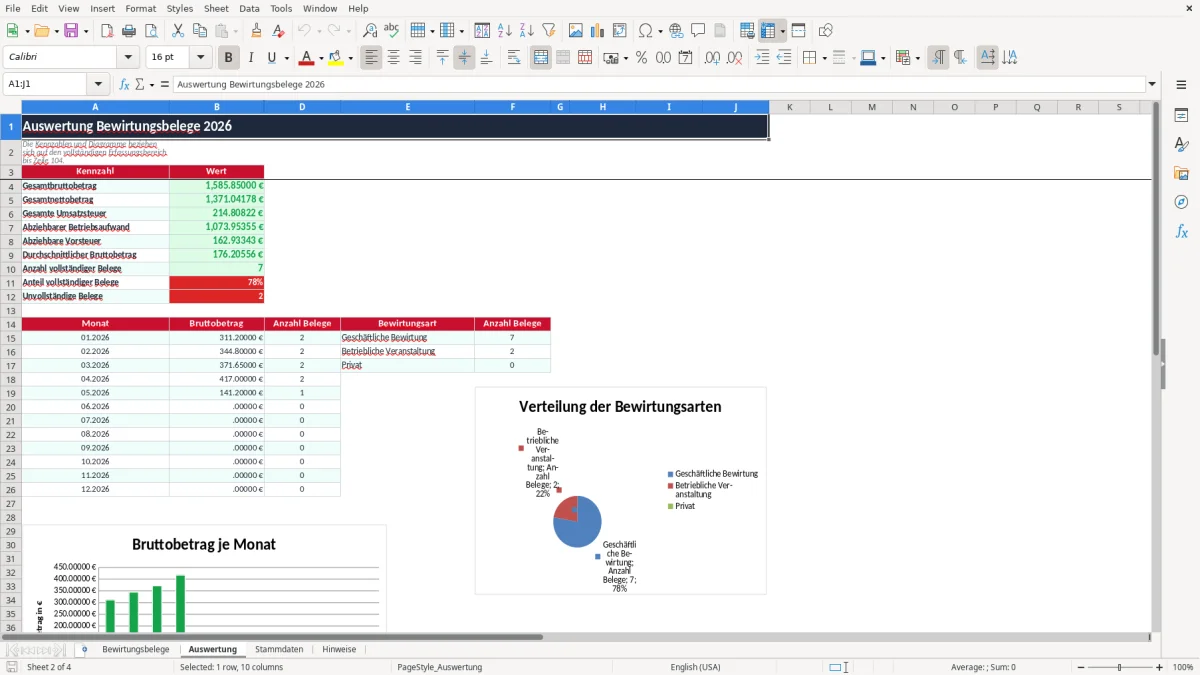Click the Draw Functions shapes icon
1200x675 pixels.
pos(825,31)
